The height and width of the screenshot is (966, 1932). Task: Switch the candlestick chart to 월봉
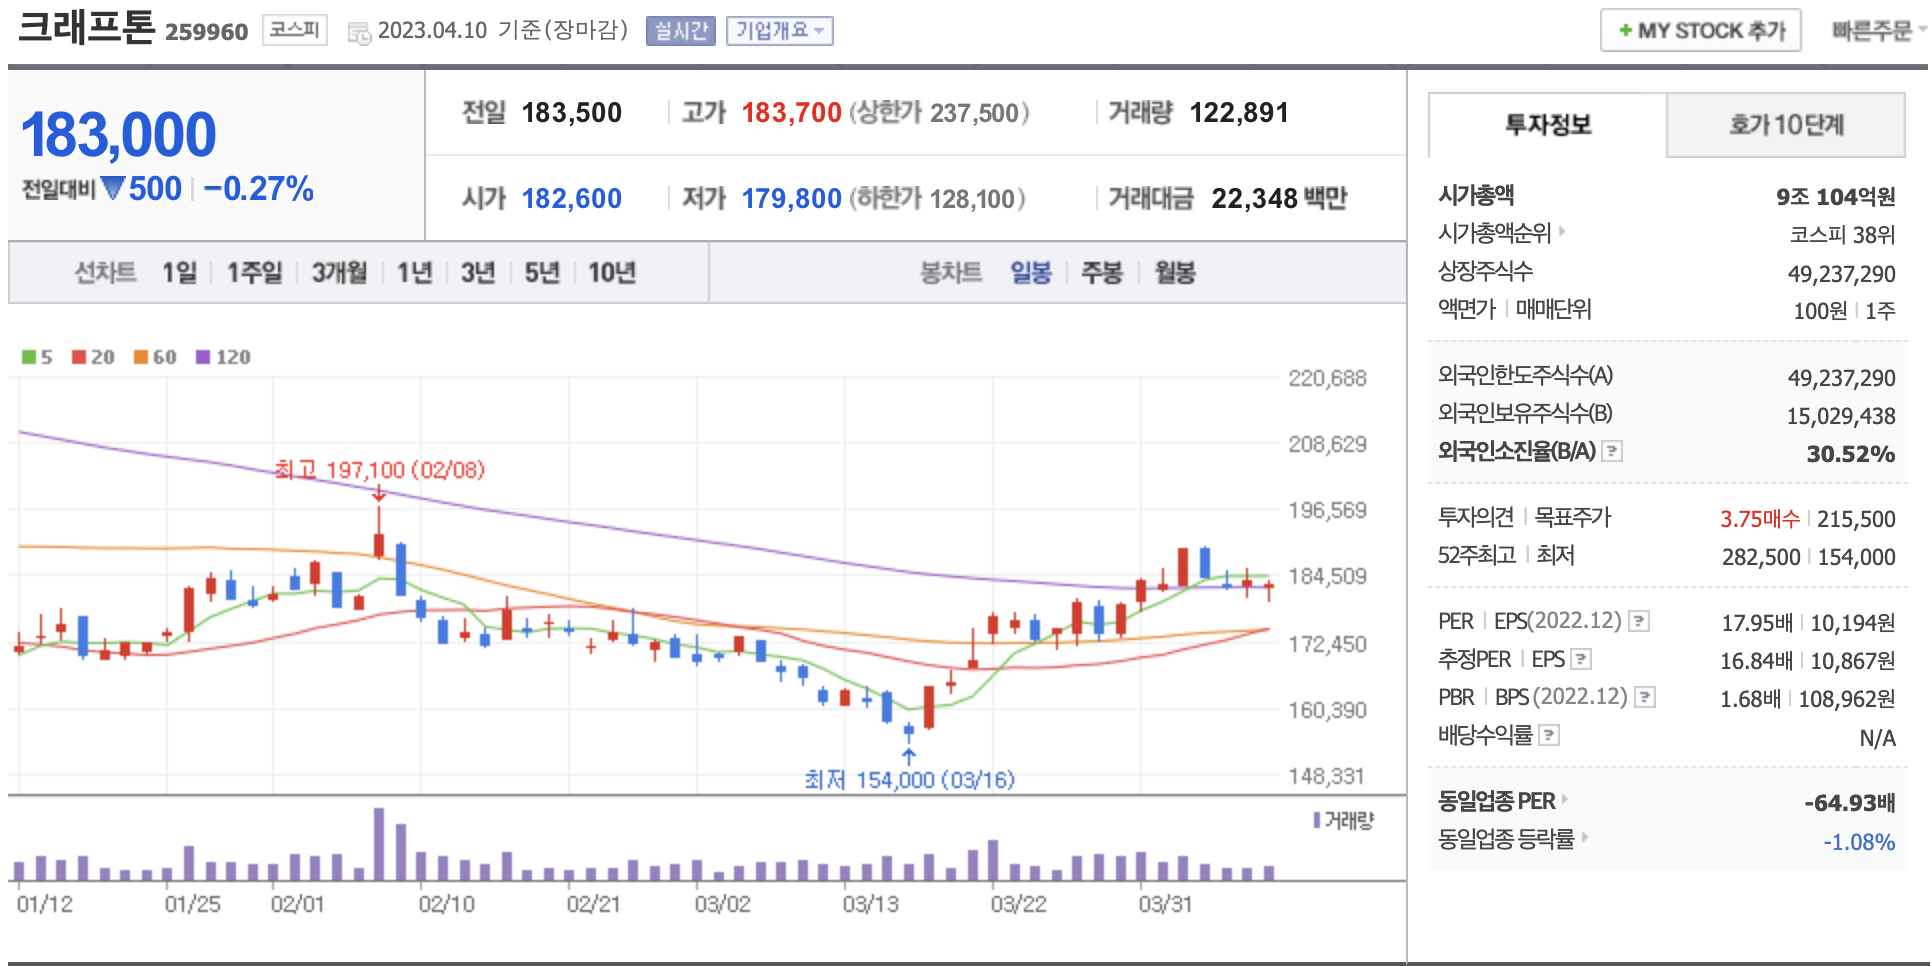tap(1174, 273)
